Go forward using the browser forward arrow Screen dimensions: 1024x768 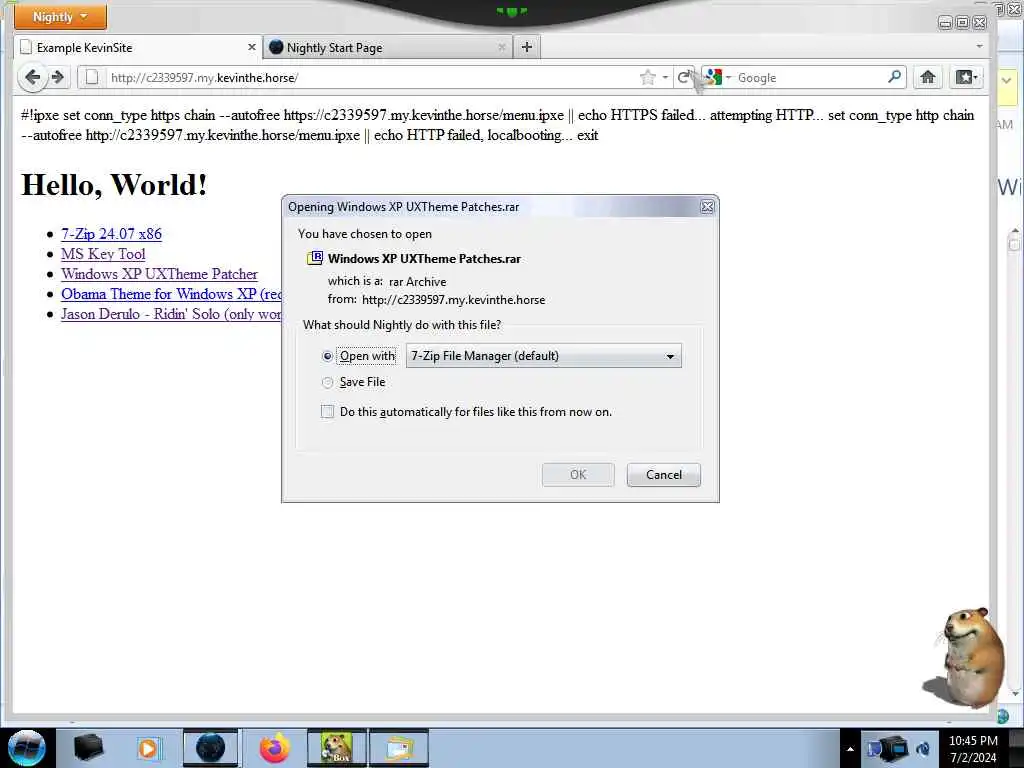point(57,78)
